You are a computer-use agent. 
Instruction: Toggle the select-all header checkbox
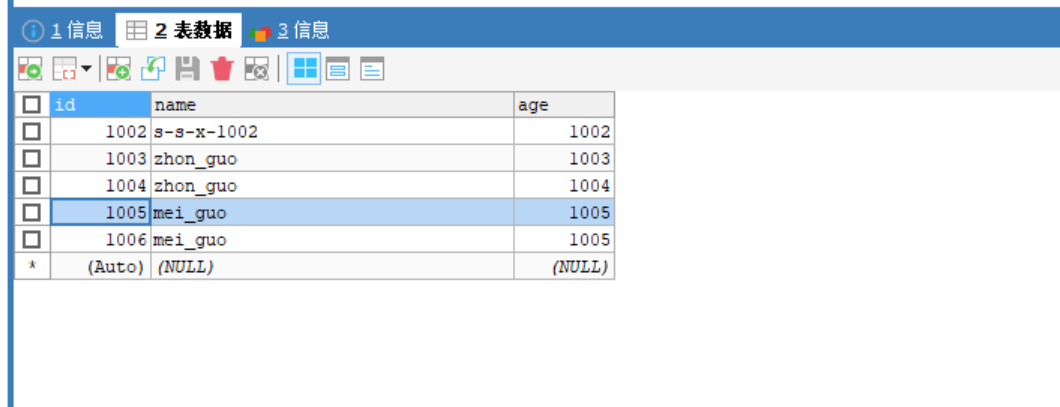point(32,105)
